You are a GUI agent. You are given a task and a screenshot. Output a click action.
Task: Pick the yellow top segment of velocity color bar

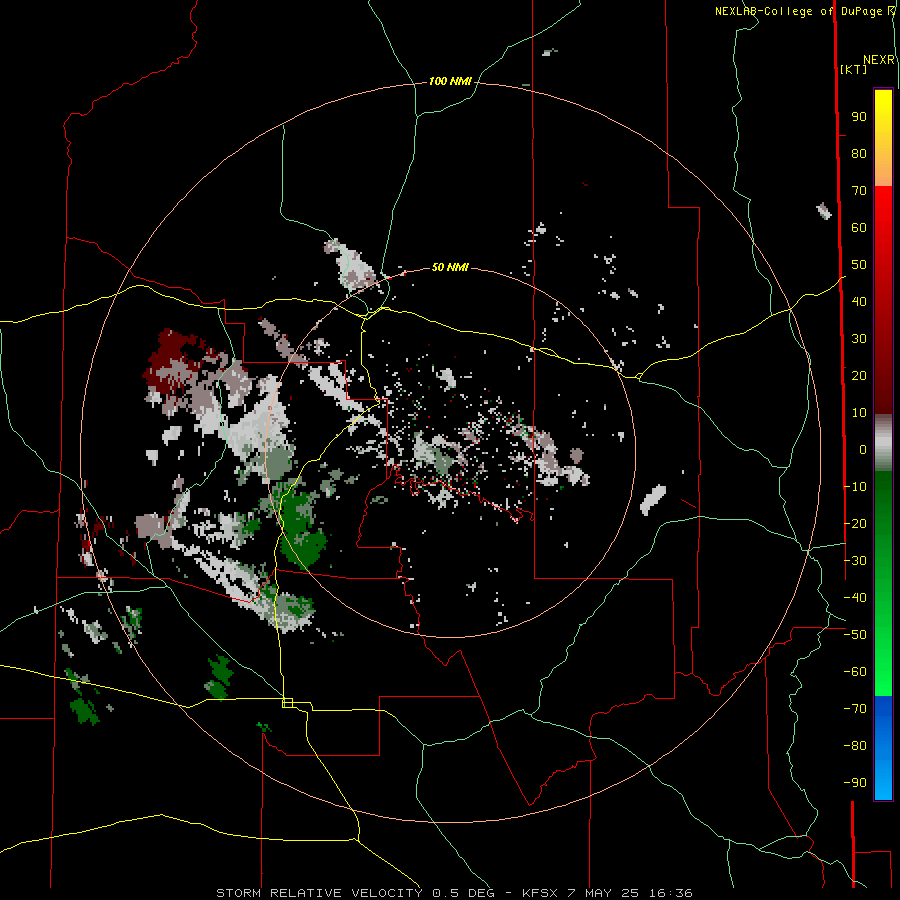pyautogui.click(x=883, y=138)
